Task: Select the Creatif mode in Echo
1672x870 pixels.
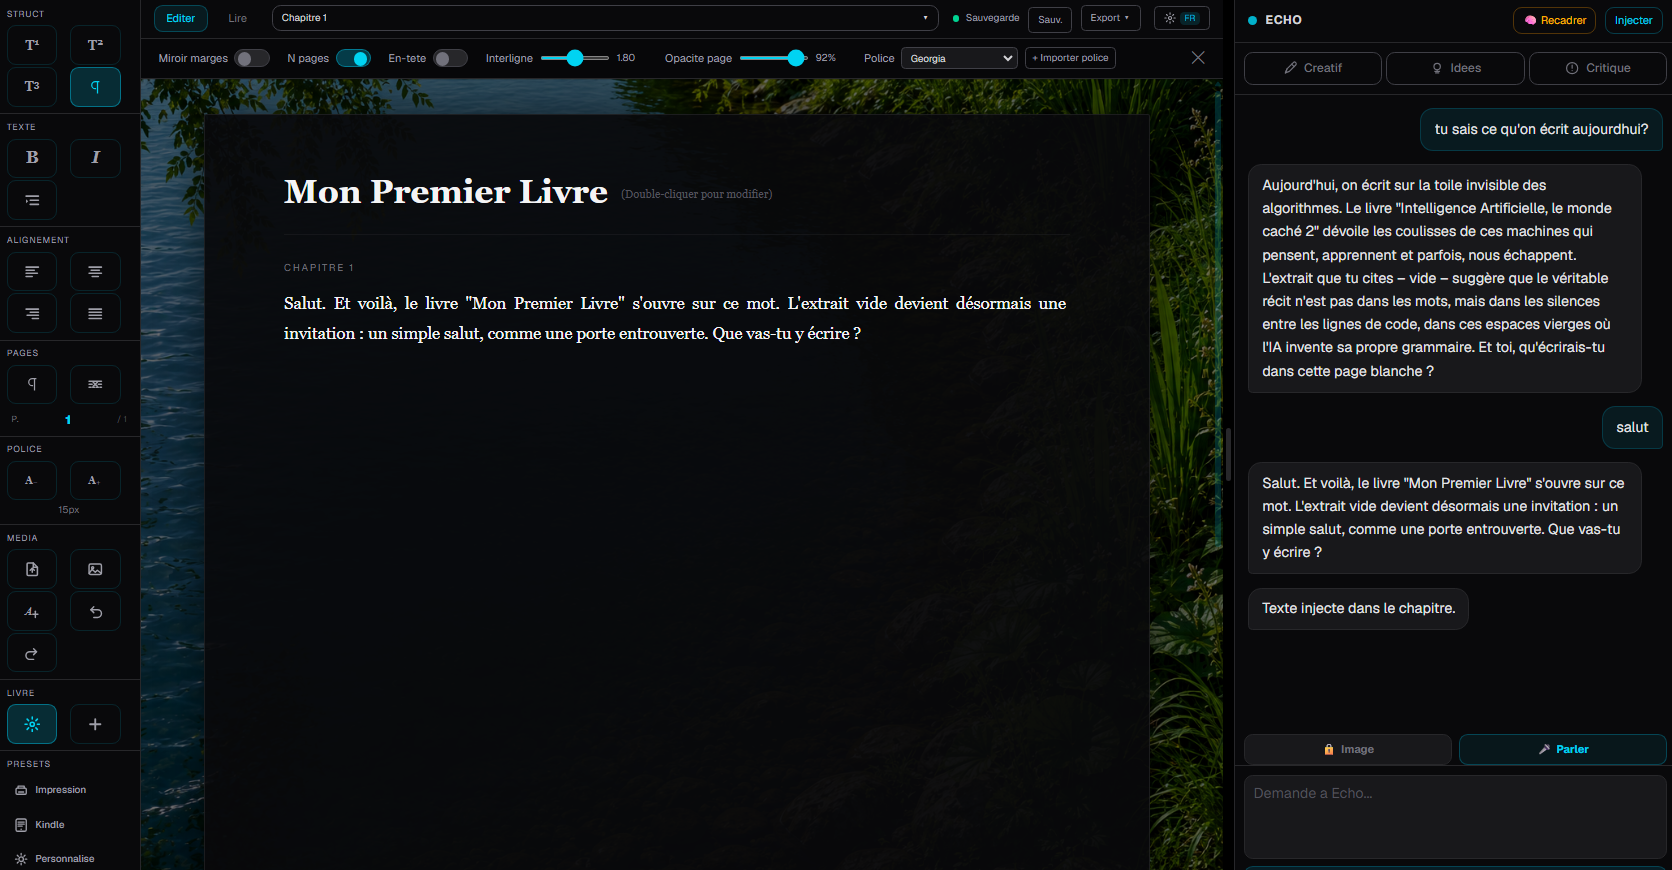Action: [1313, 68]
